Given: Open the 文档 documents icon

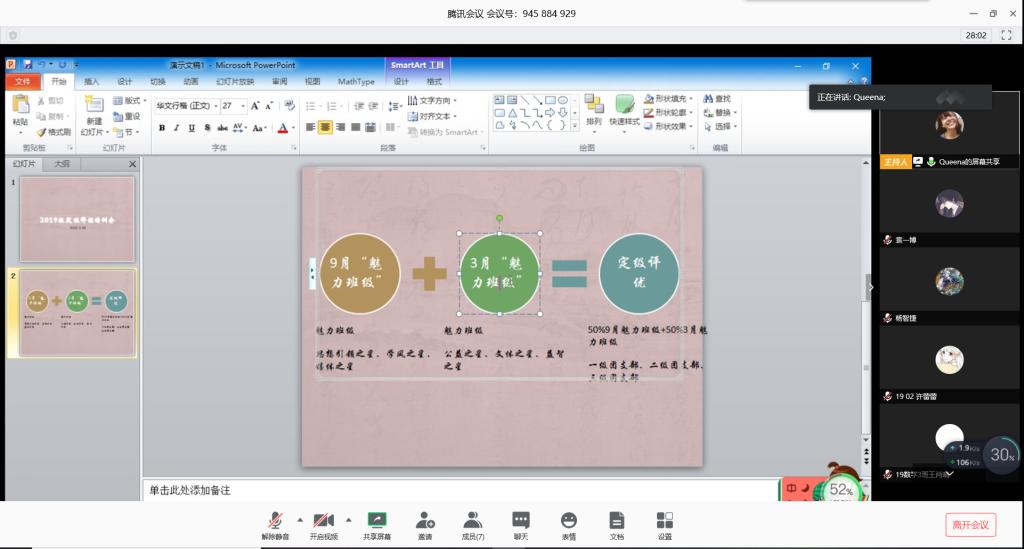Looking at the screenshot, I should click(617, 522).
